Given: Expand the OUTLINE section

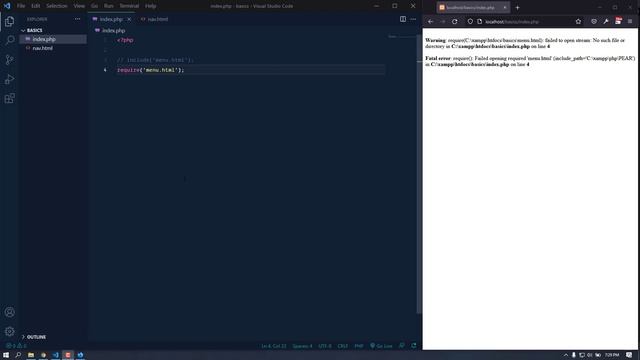Looking at the screenshot, I should [x=35, y=337].
